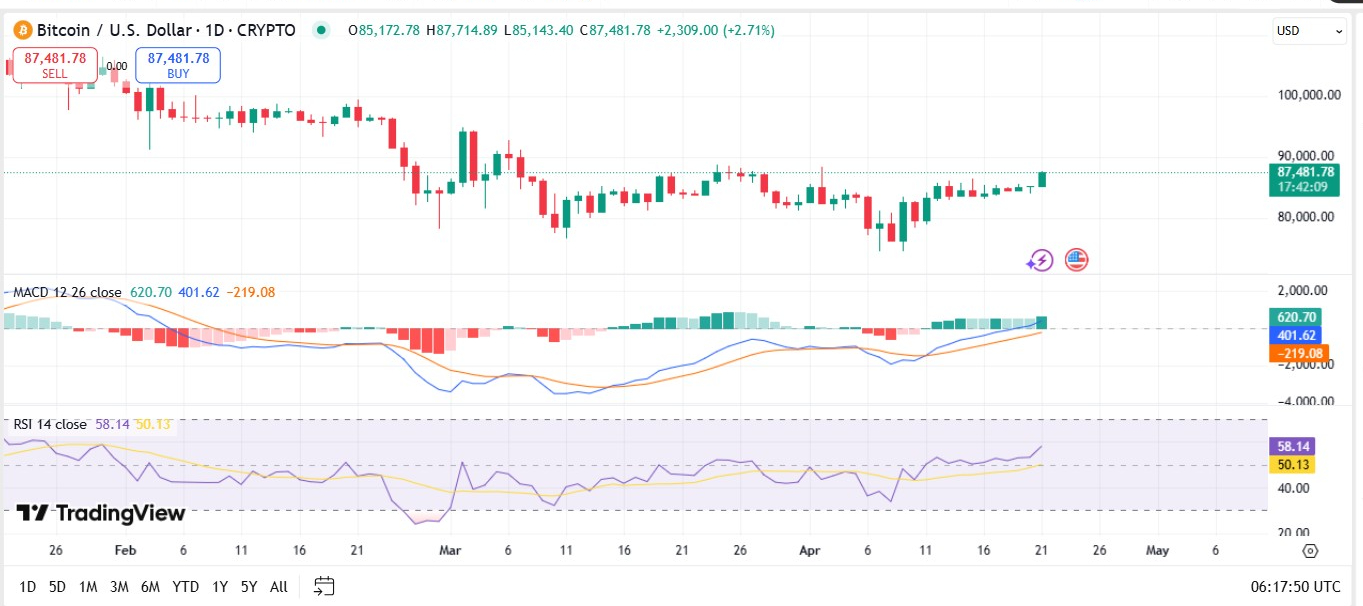Click the purple RSI 58.14 axis label

point(1291,446)
